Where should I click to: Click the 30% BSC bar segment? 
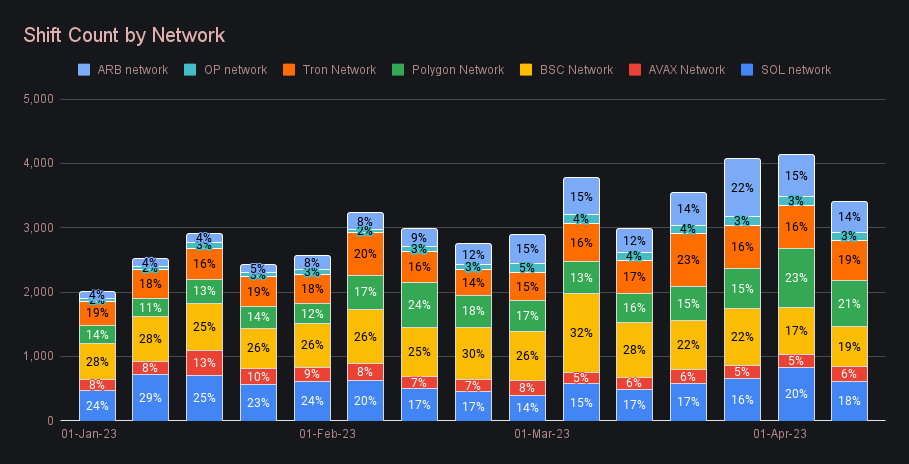coord(474,354)
